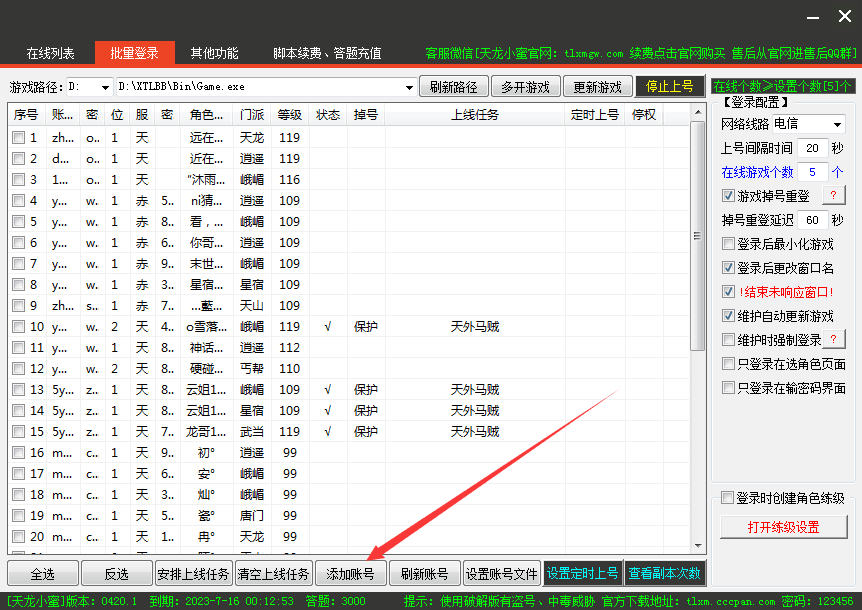
Task: Open the 其他功能 tab
Action: [214, 53]
